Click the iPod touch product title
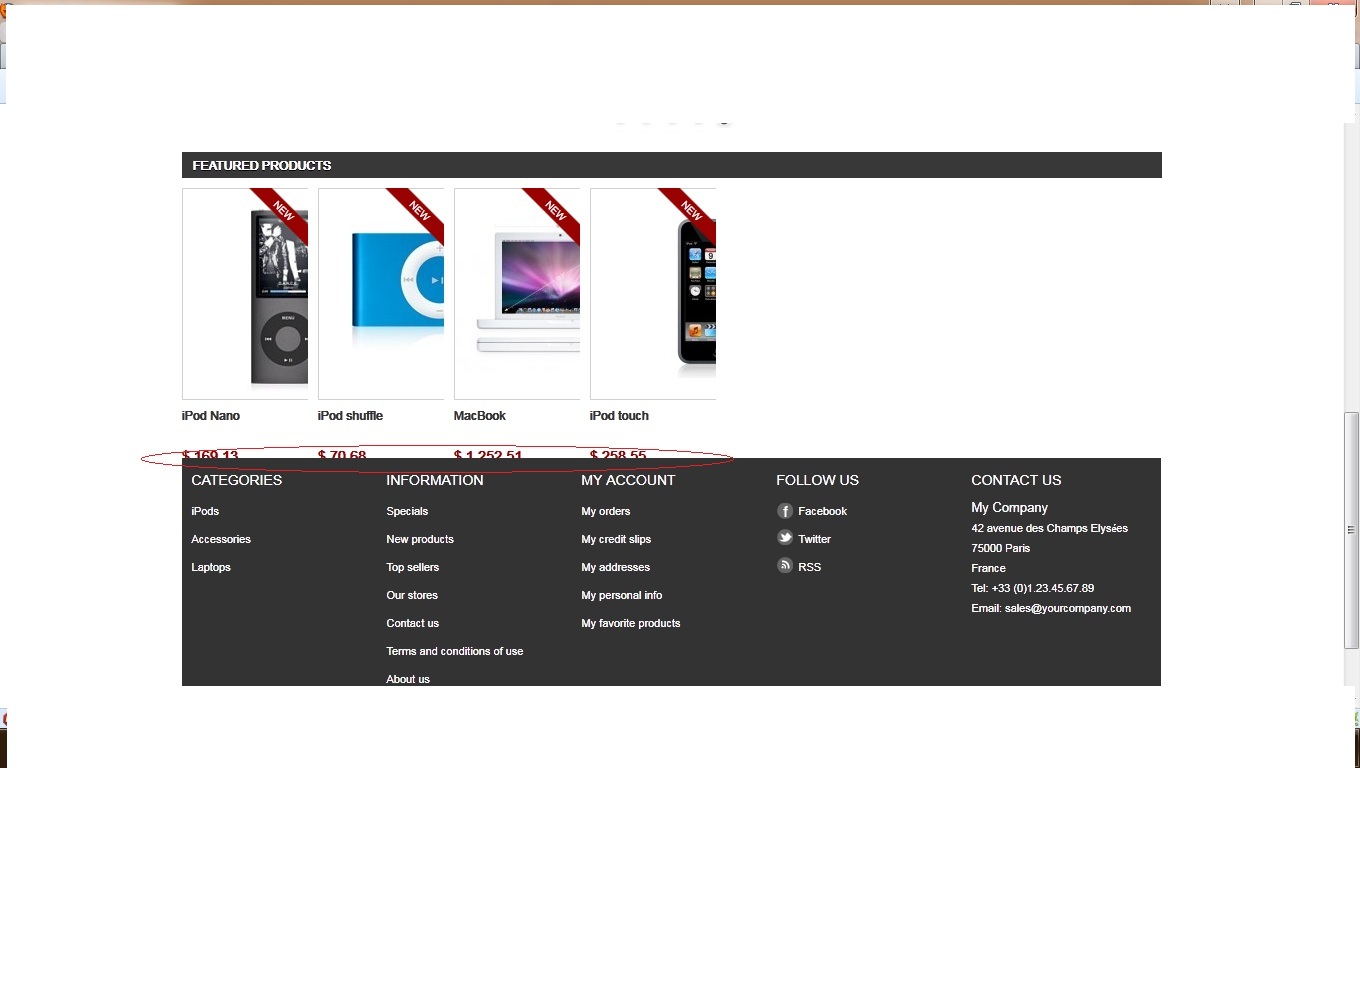Screen dimensions: 1360x992 (619, 416)
